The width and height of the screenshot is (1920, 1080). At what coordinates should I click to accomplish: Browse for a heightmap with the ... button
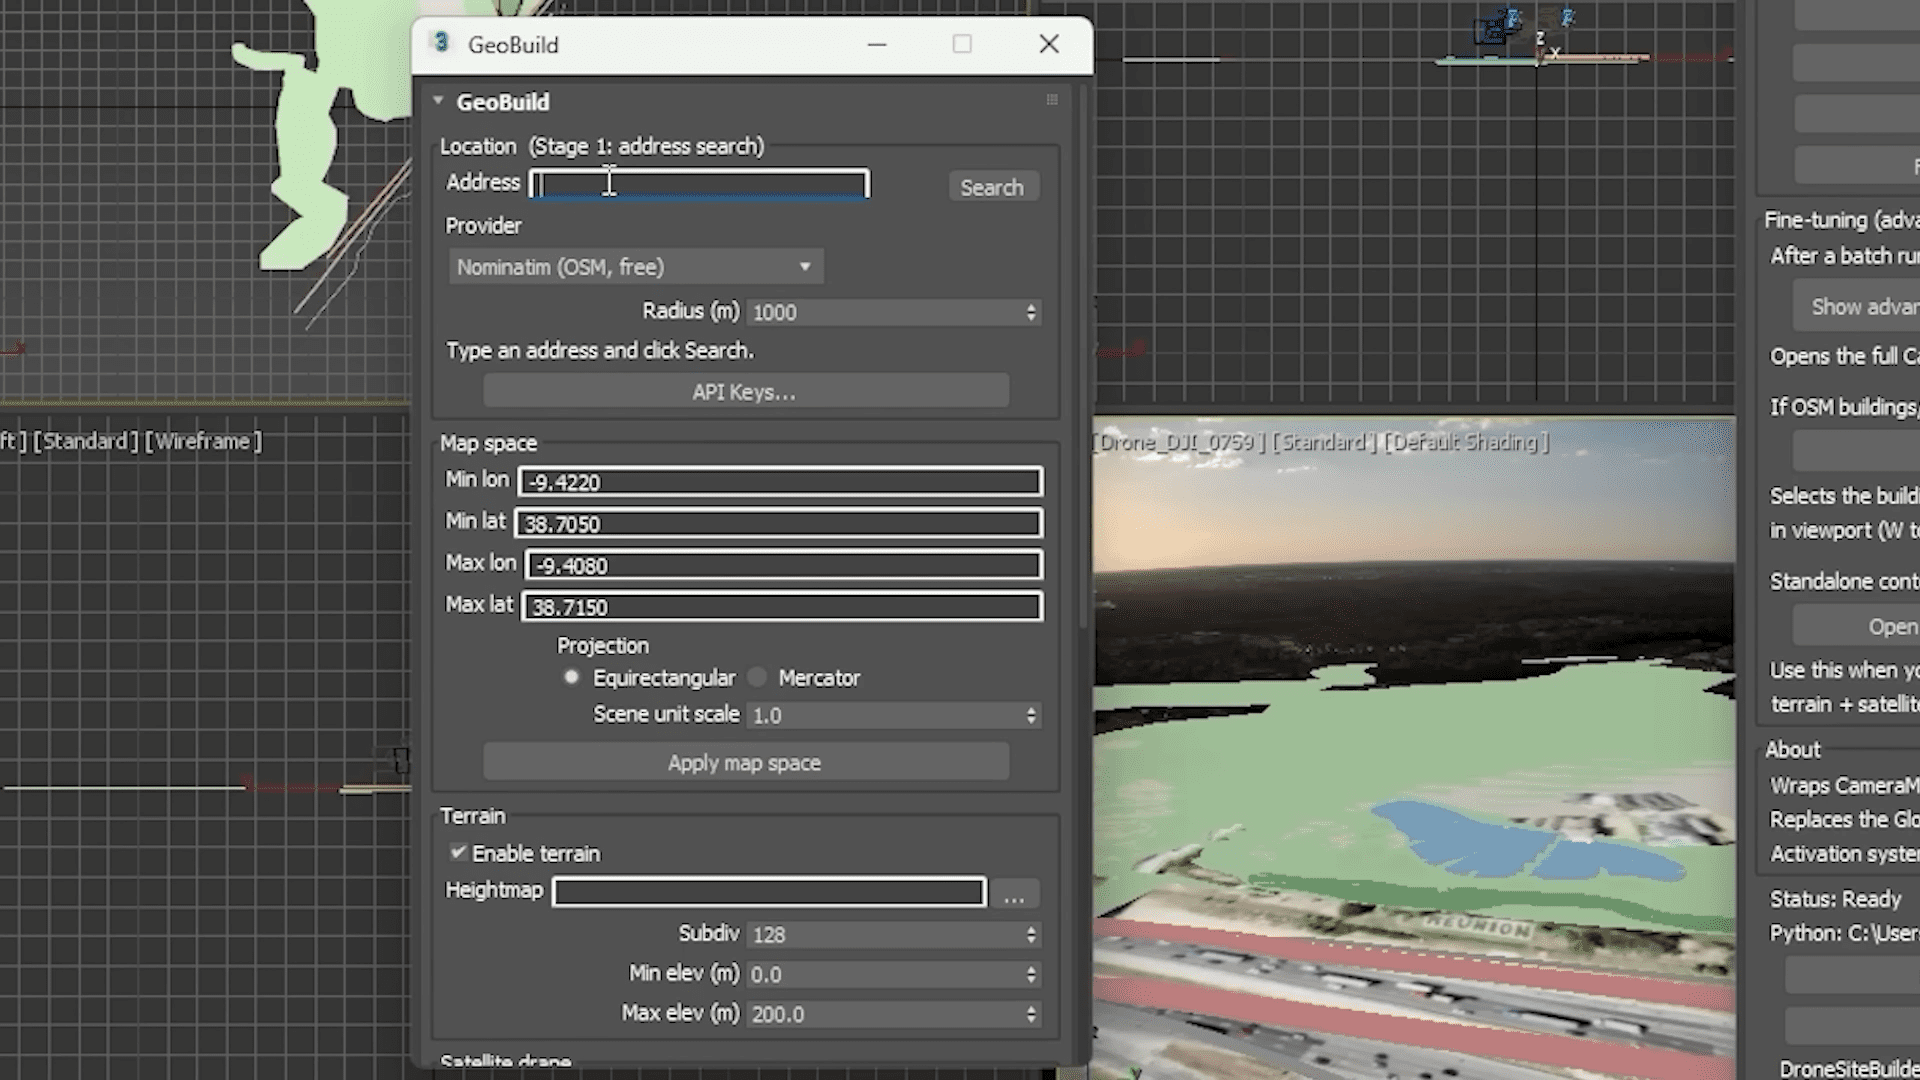coord(1014,893)
